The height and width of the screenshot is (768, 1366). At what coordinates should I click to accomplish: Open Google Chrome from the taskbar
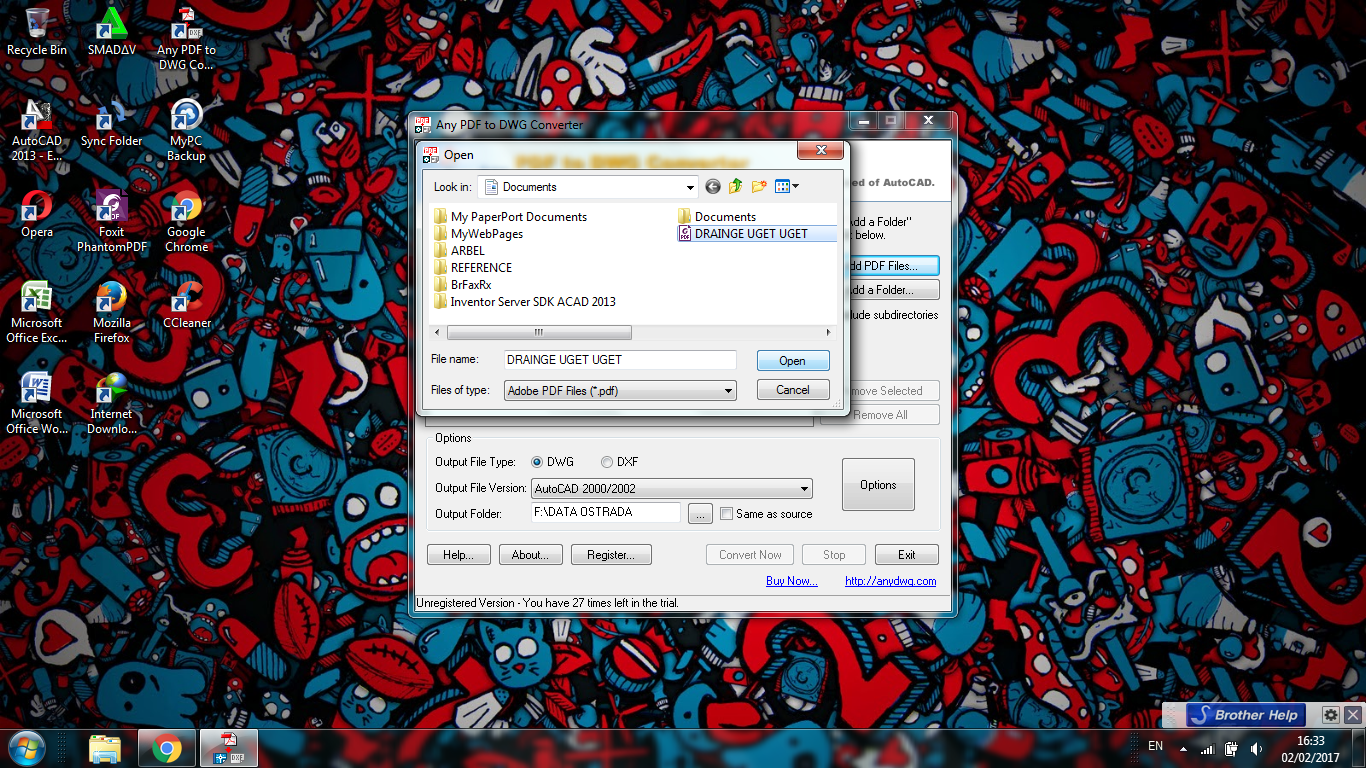click(x=166, y=747)
